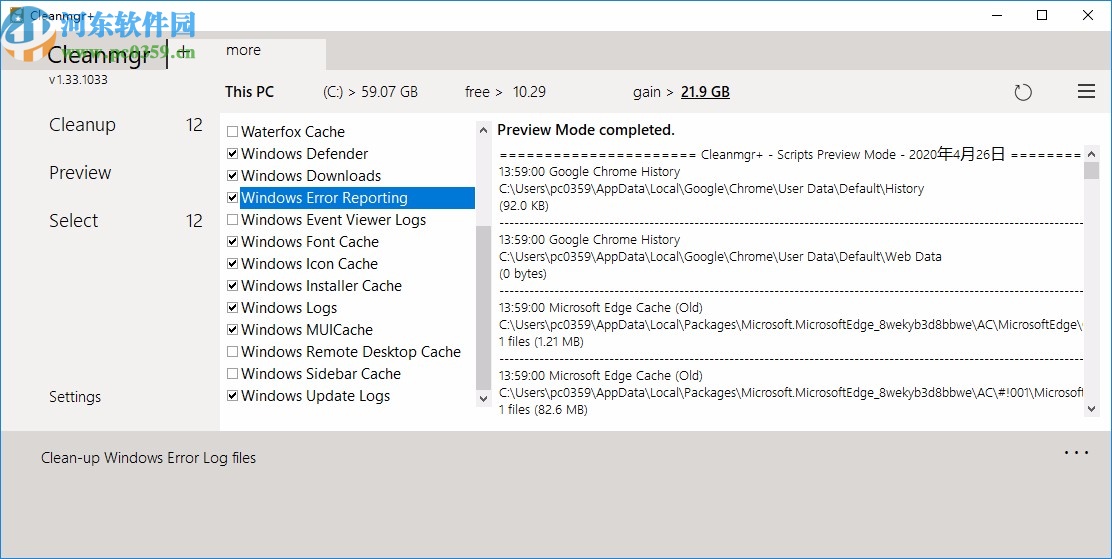This screenshot has height=559, width=1112.
Task: Uncheck the Windows Logs checkbox
Action: [233, 308]
